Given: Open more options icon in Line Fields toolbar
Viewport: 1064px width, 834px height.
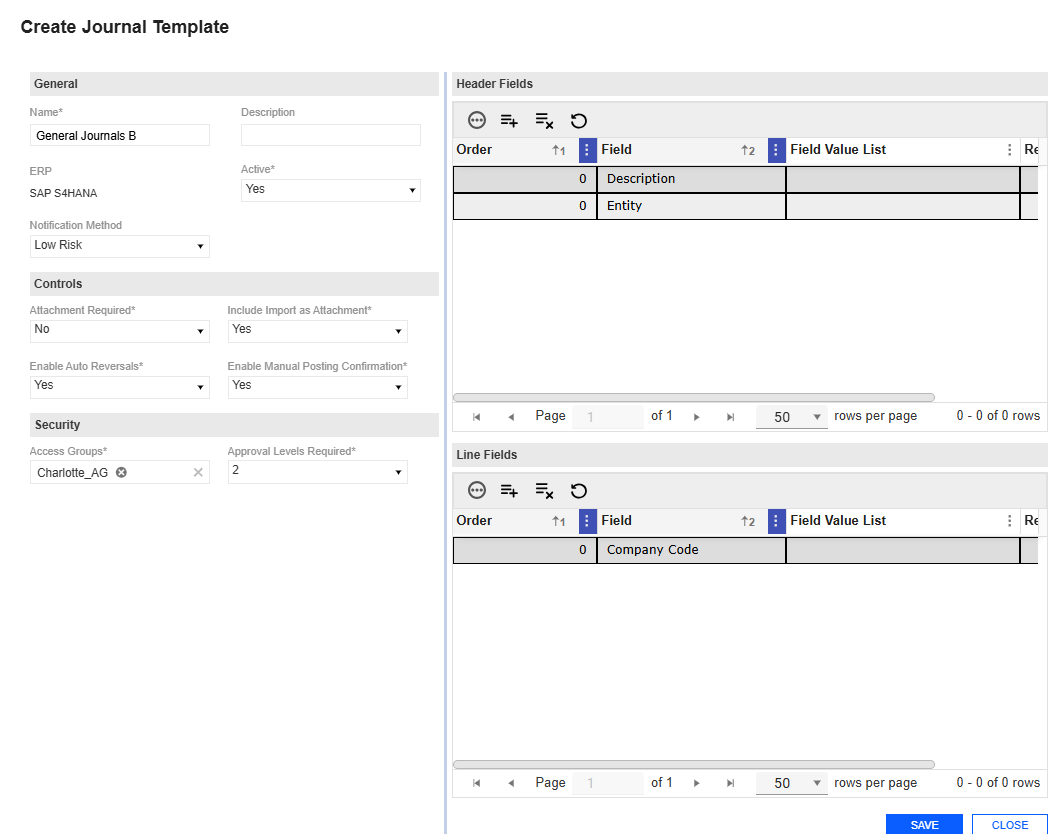Looking at the screenshot, I should coord(477,490).
